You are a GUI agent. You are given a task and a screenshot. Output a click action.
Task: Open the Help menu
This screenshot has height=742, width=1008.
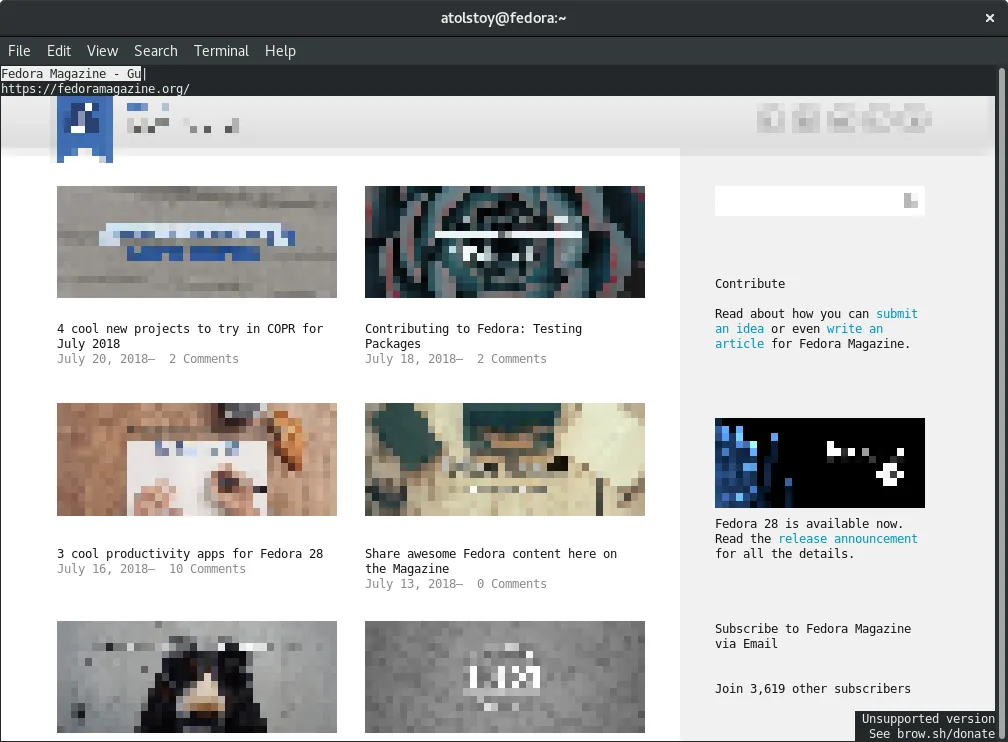point(280,51)
